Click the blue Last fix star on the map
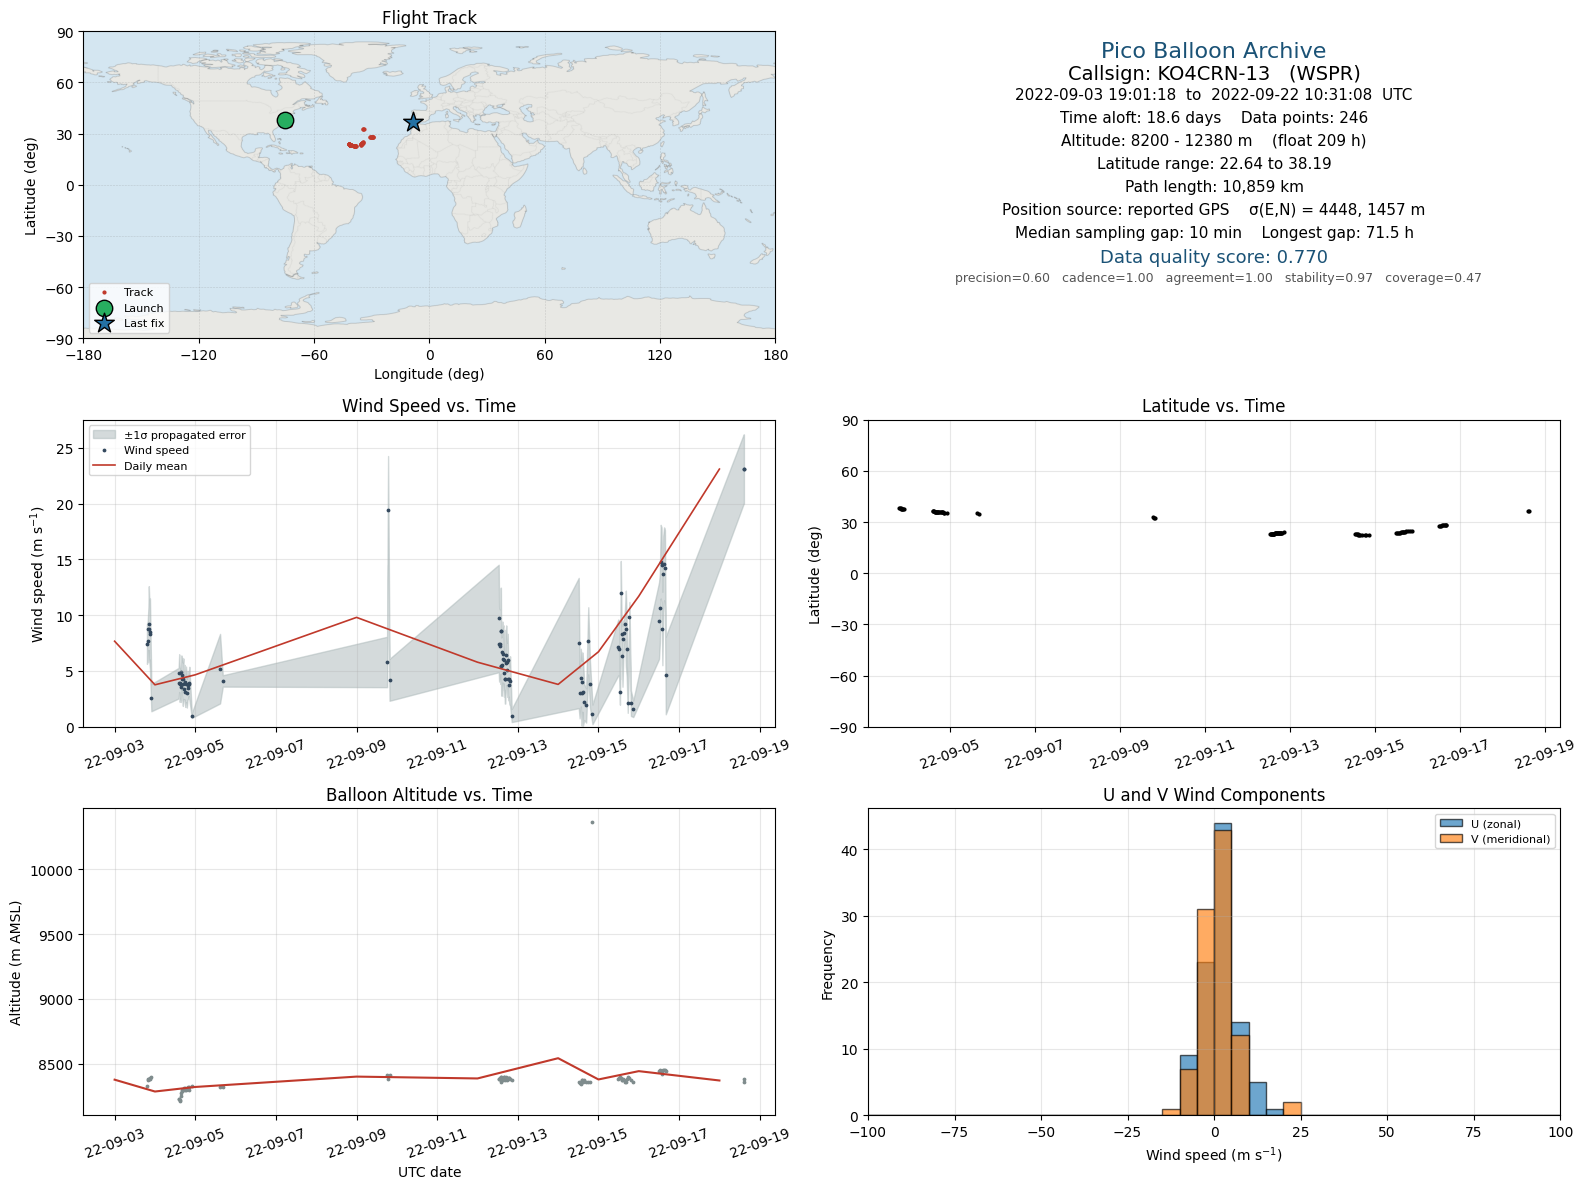Viewport: 1587px width, 1189px height. pos(413,122)
